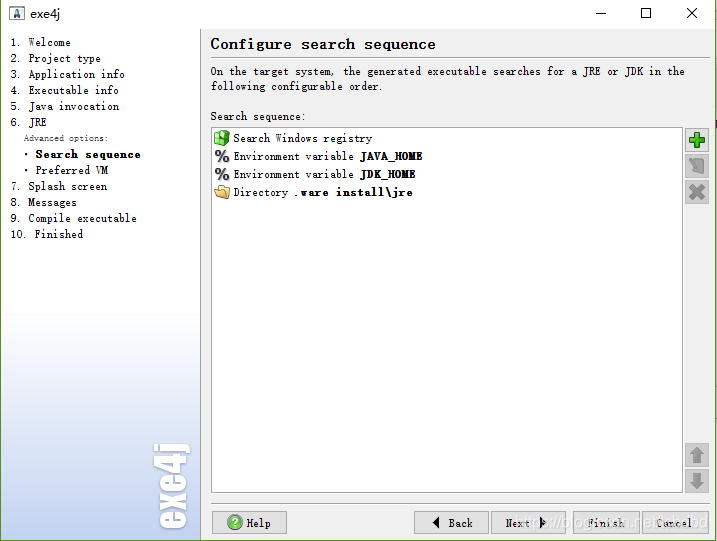Go to step 10 Finished
The width and height of the screenshot is (717, 541).
pos(47,234)
